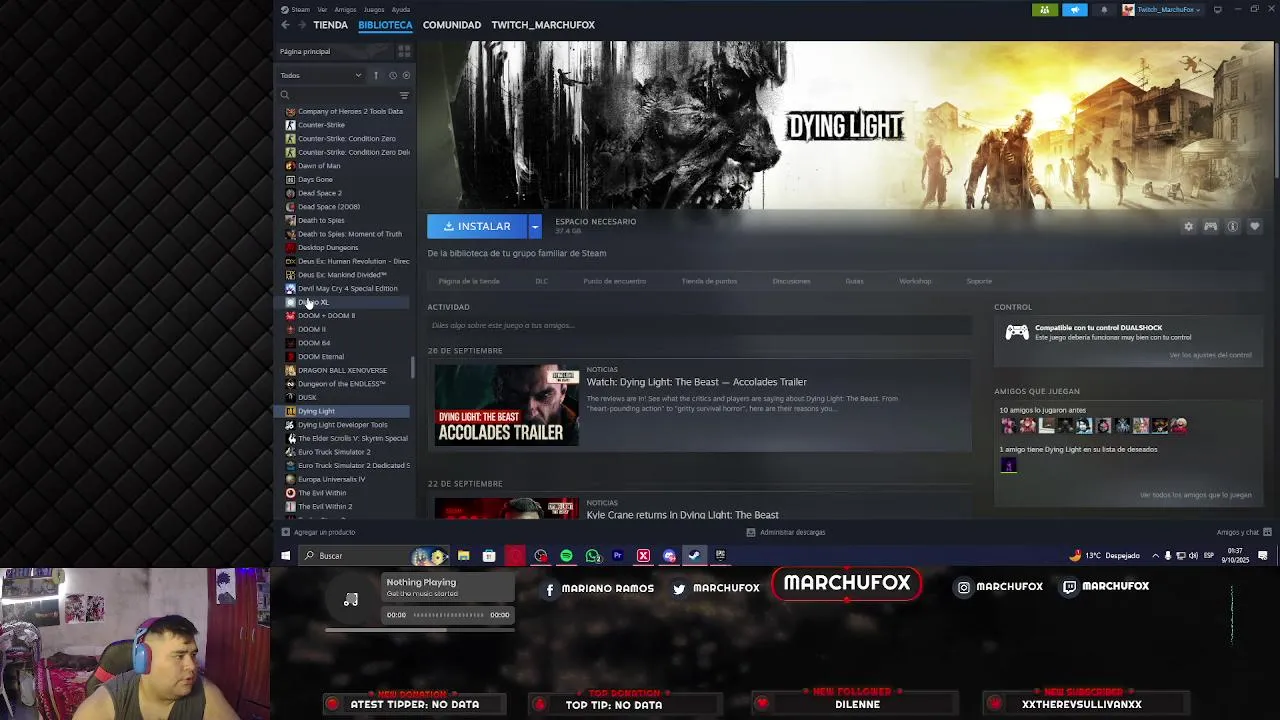1280x720 pixels.
Task: Click the sort ascending arrow in library filter
Action: 376,75
